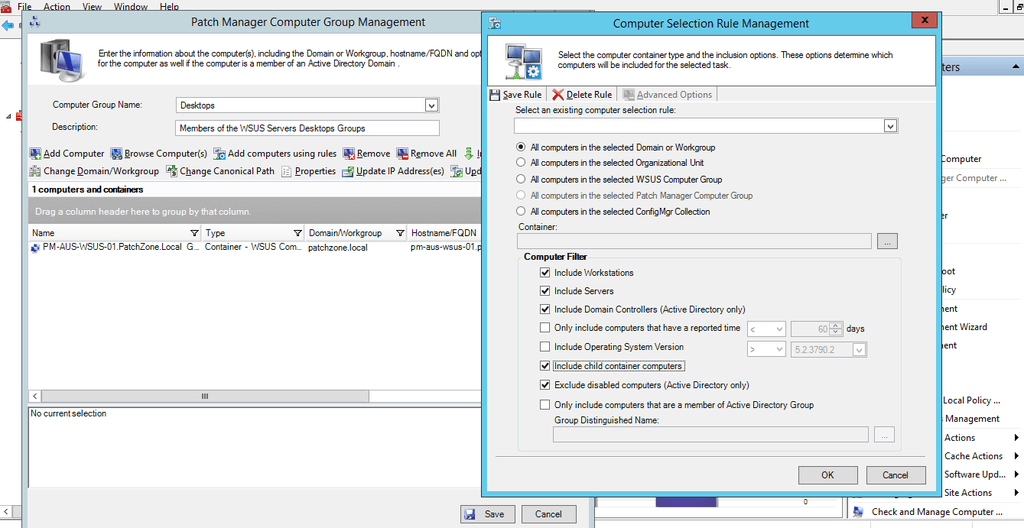The width and height of the screenshot is (1024, 528).
Task: Click the Description text field
Action: pyautogui.click(x=308, y=128)
